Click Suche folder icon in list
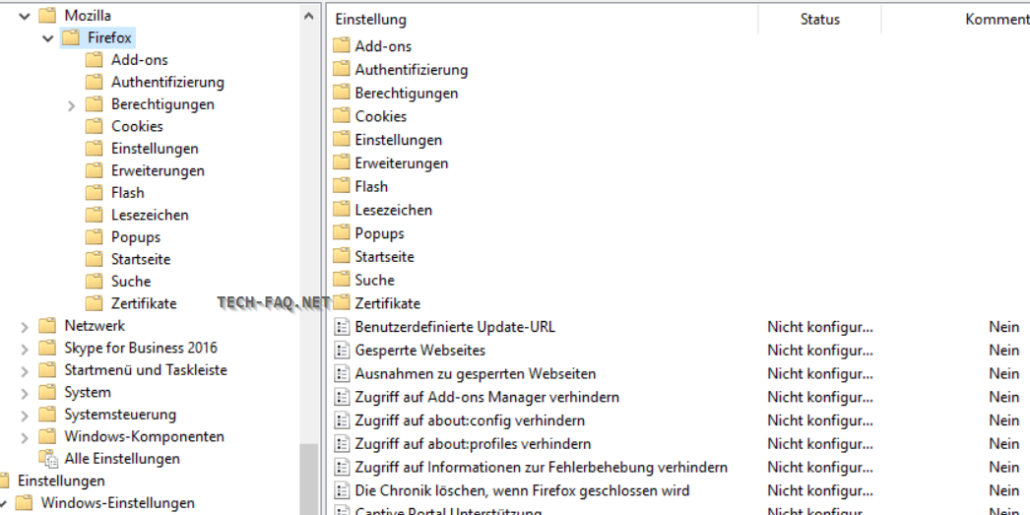The width and height of the screenshot is (1030, 515). [342, 280]
